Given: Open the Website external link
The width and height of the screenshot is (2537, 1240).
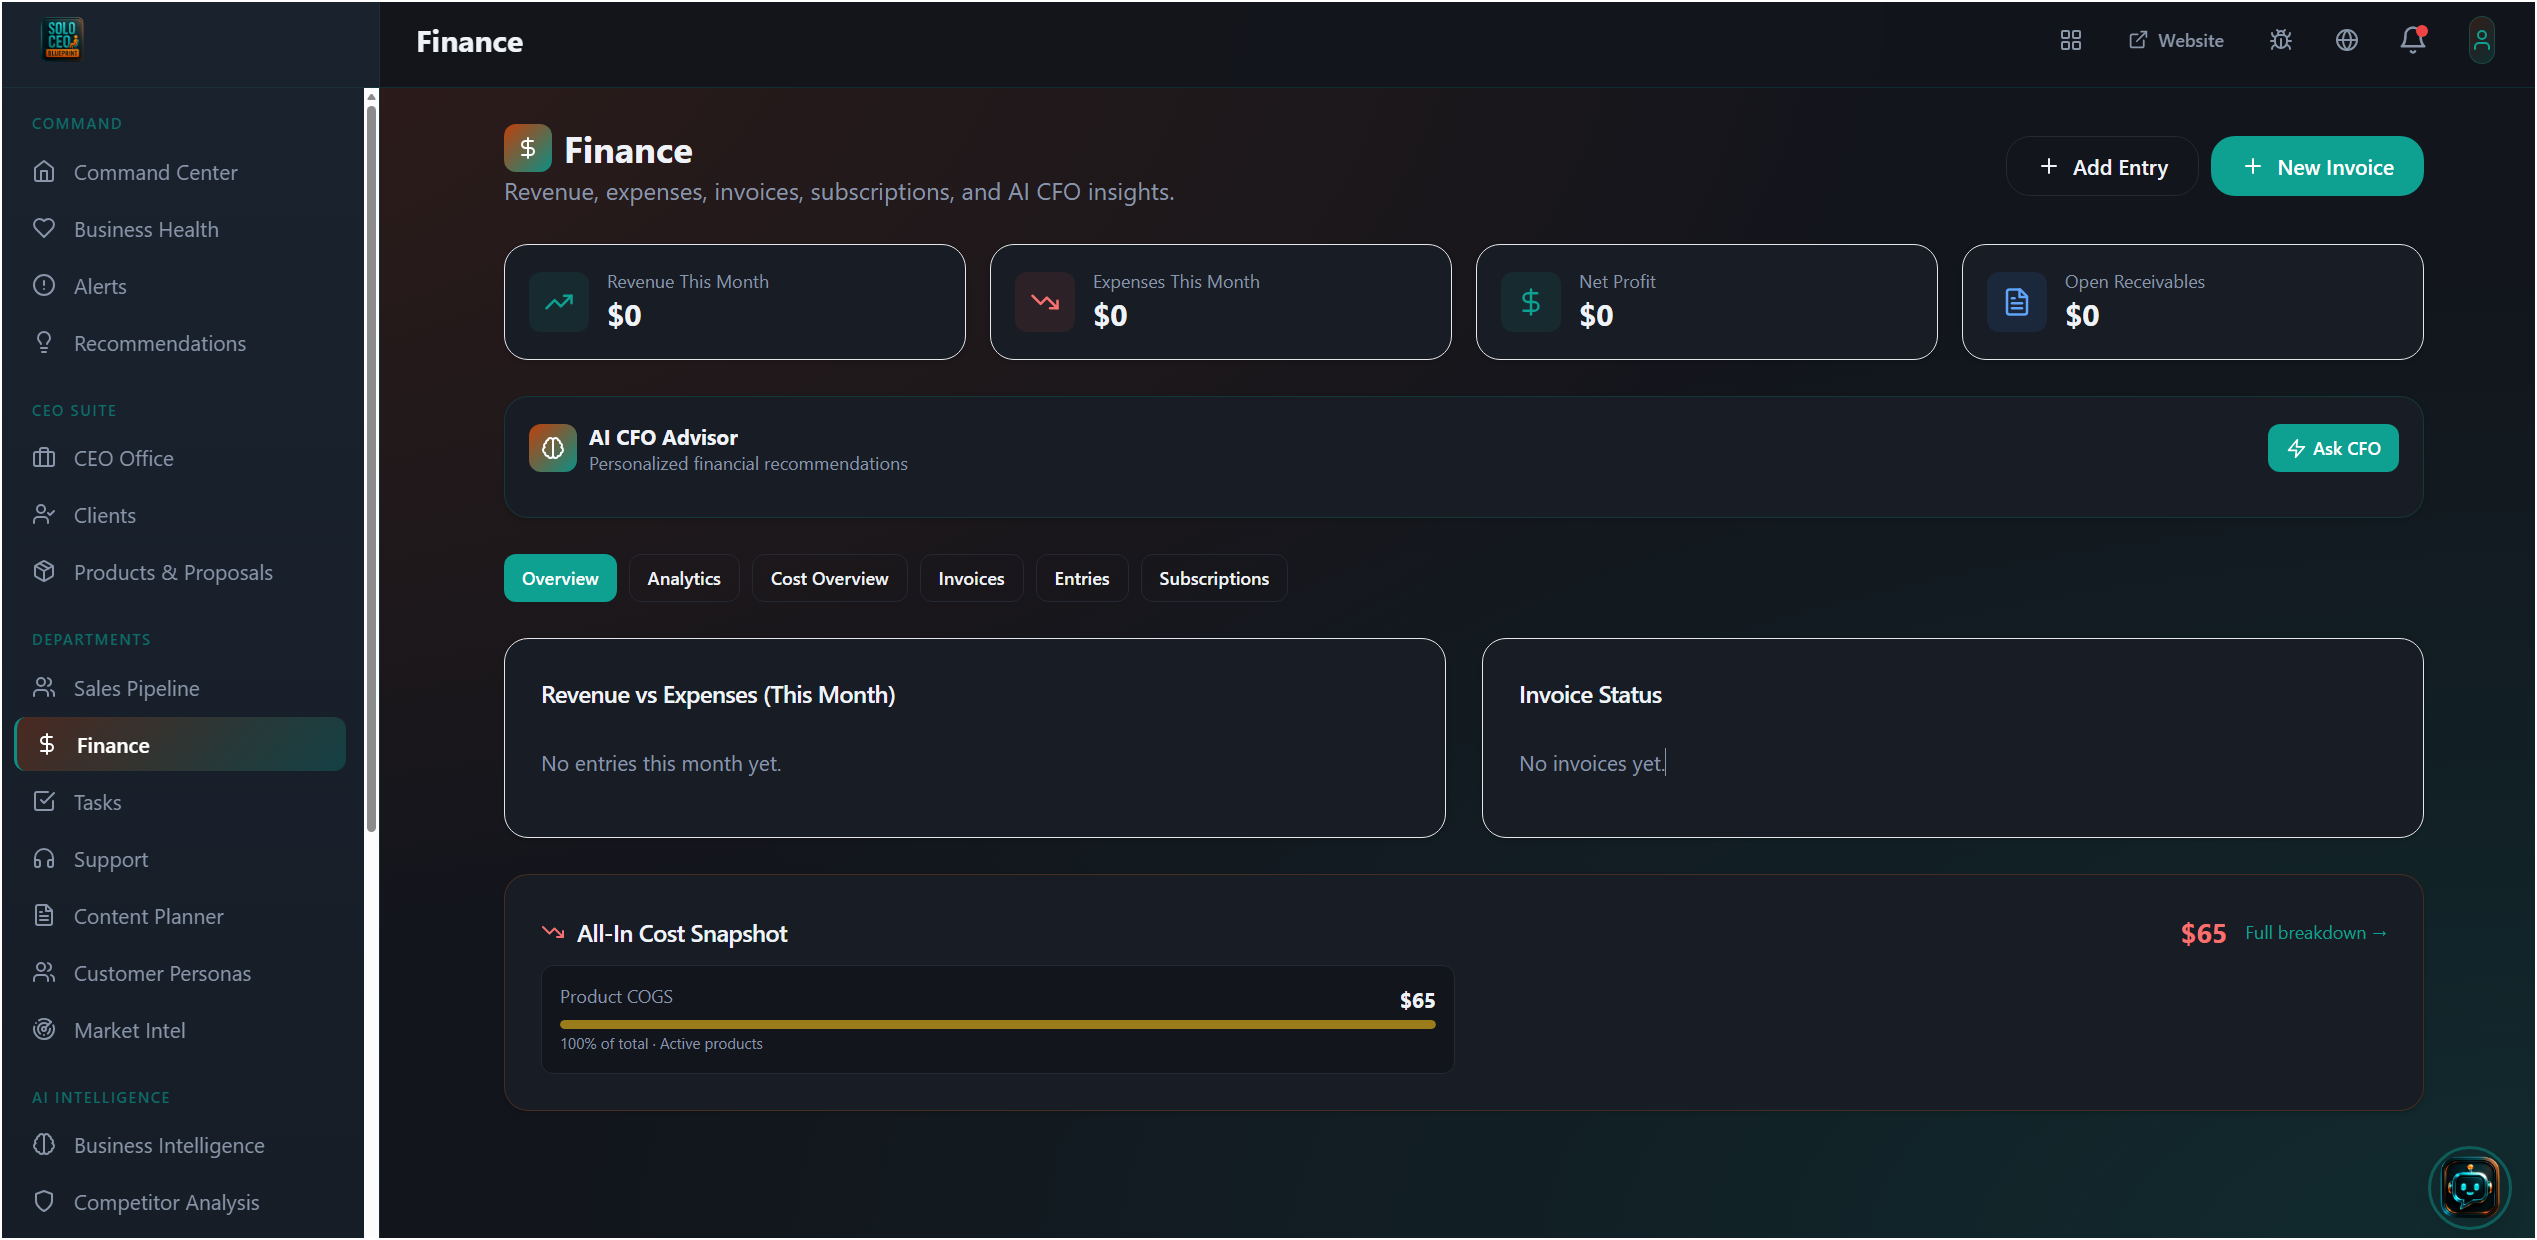Looking at the screenshot, I should (2176, 40).
